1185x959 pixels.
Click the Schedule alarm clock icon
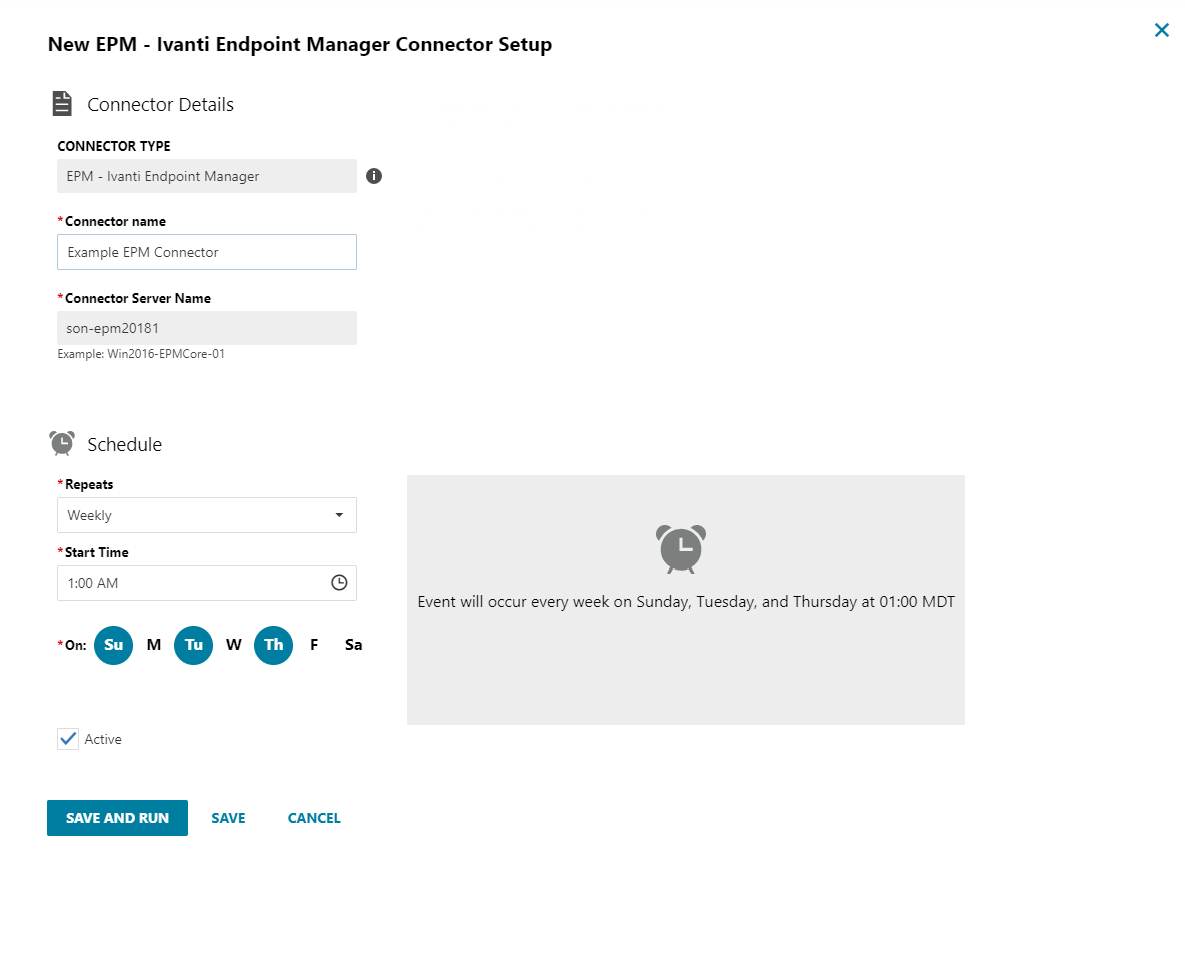tap(61, 442)
